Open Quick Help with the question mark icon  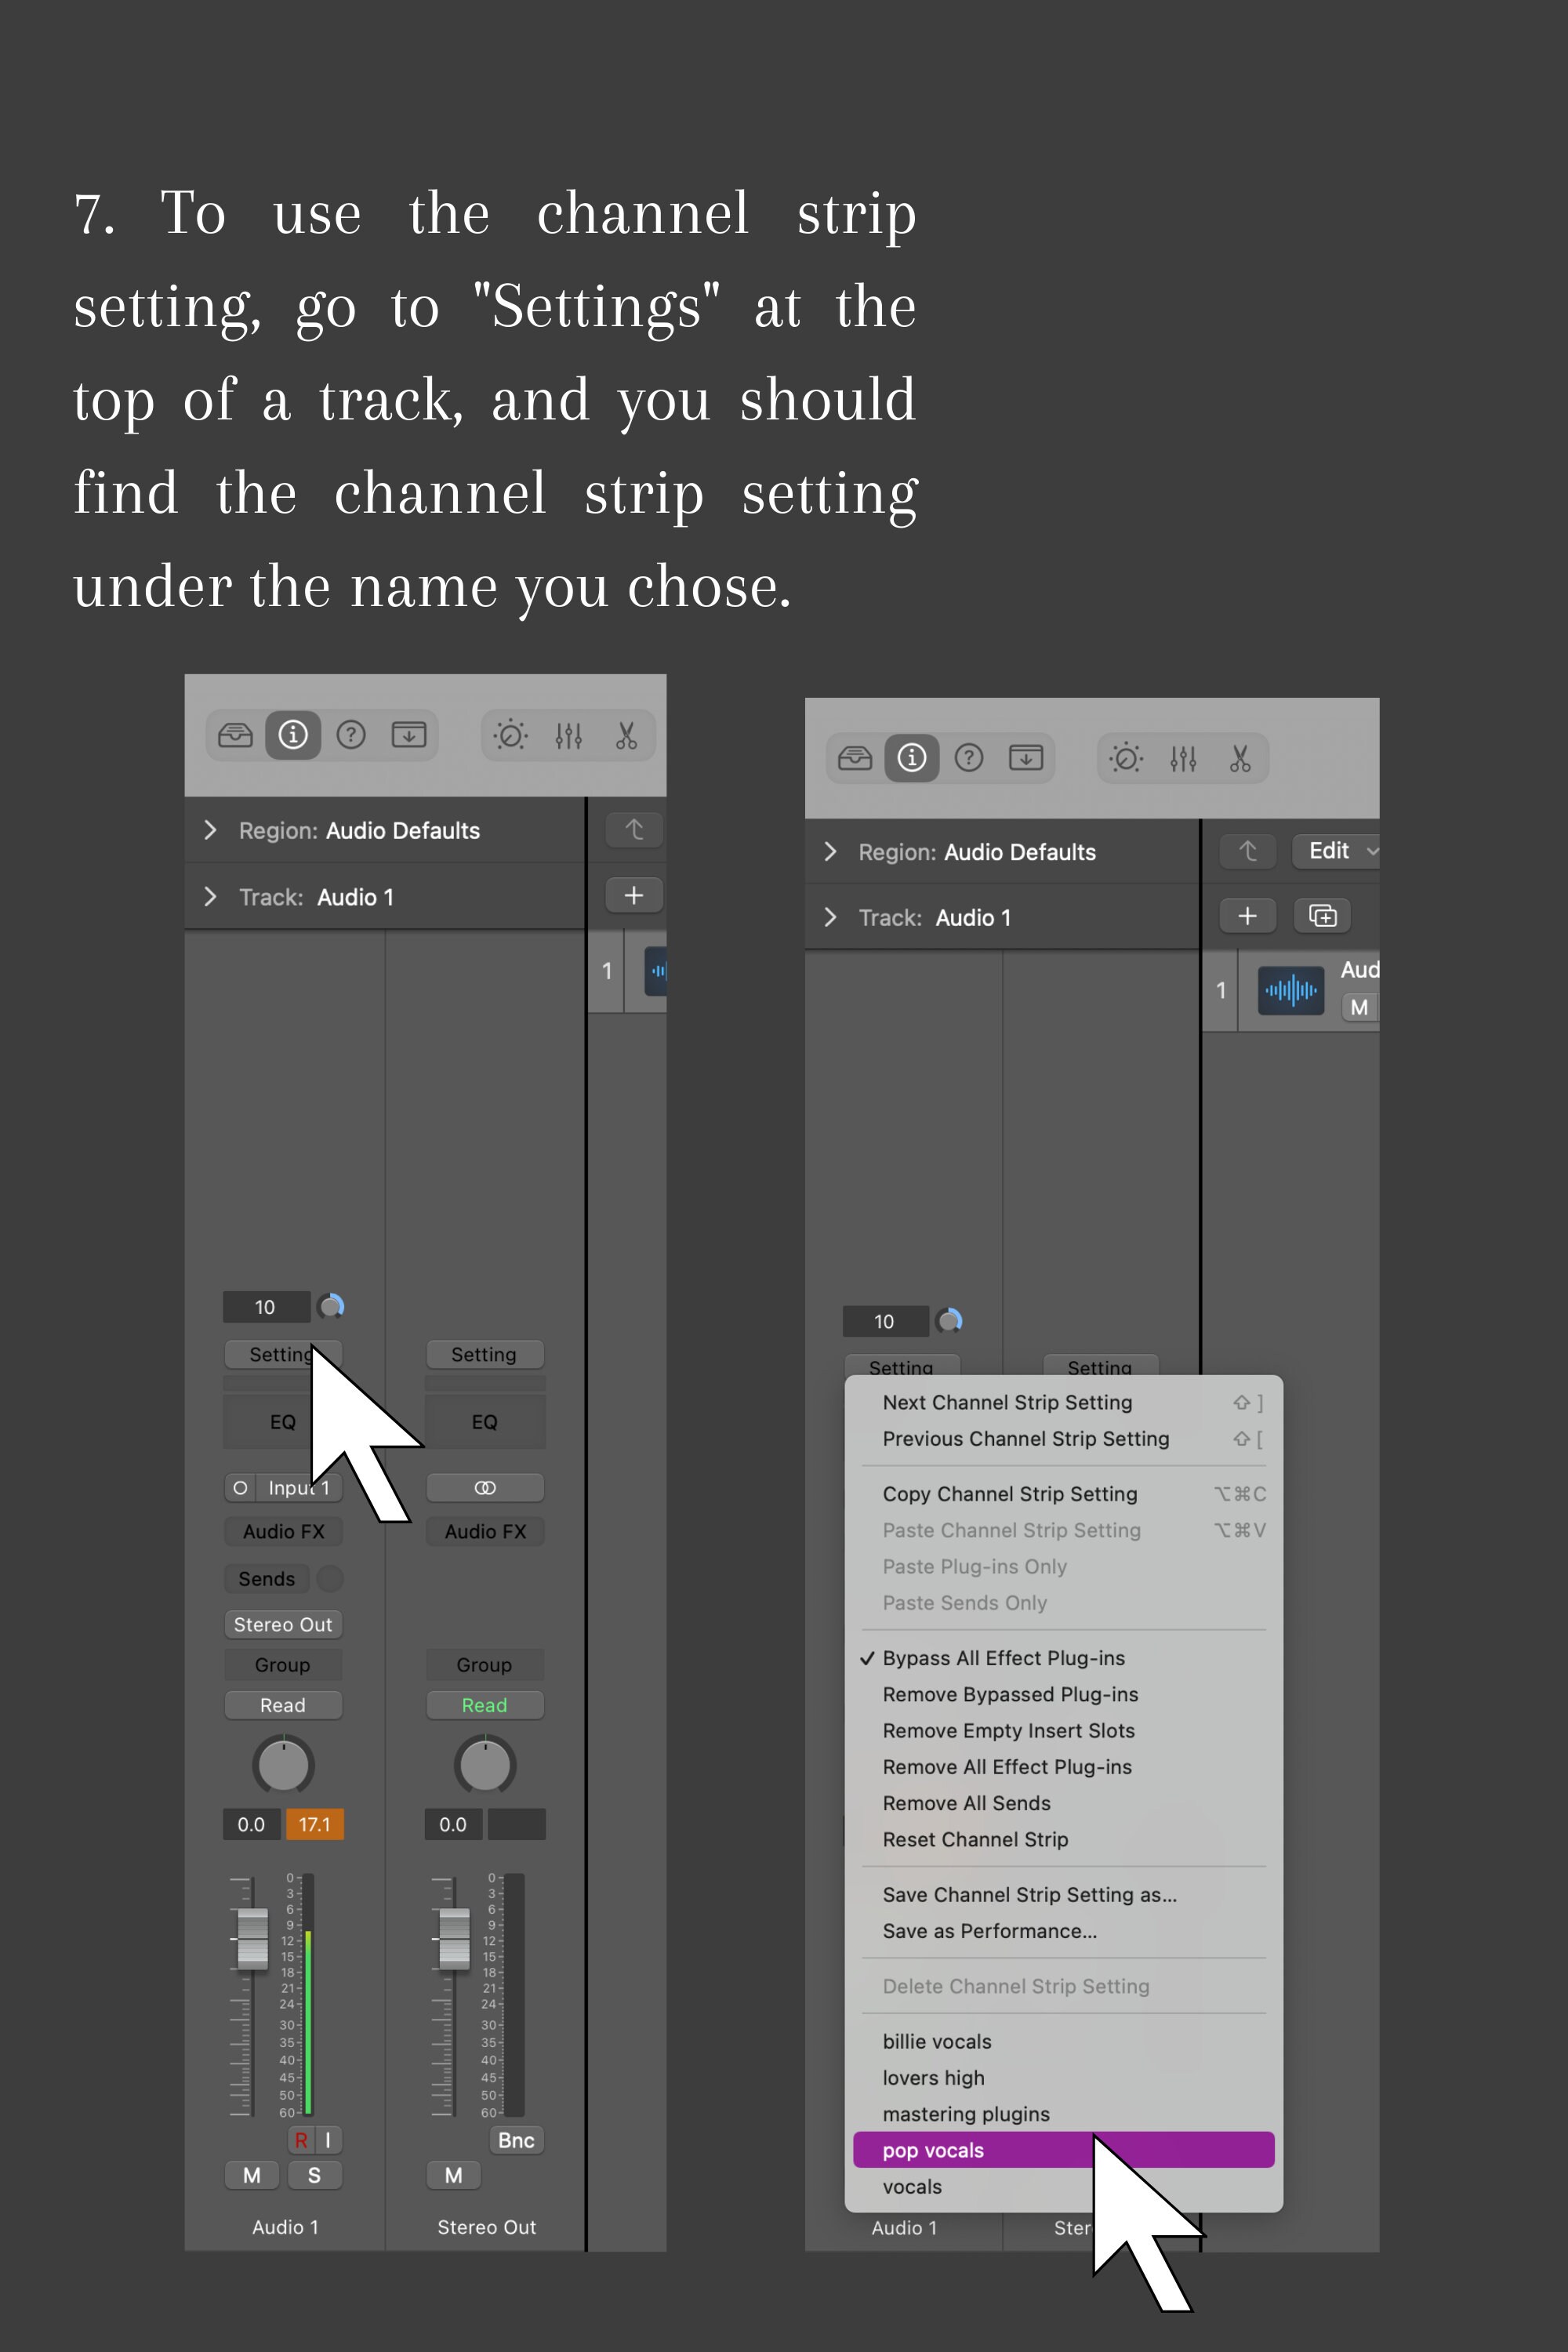click(x=351, y=735)
